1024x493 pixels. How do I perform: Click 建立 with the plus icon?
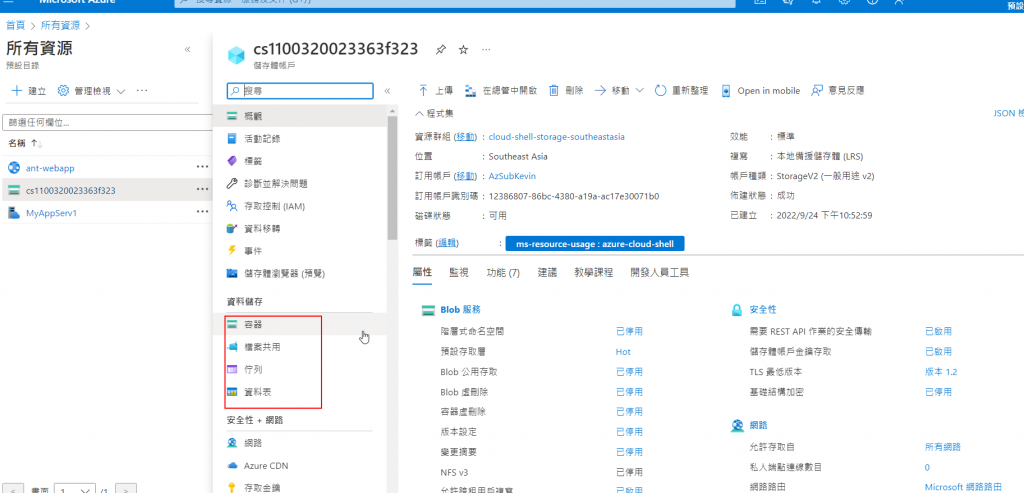(x=29, y=91)
